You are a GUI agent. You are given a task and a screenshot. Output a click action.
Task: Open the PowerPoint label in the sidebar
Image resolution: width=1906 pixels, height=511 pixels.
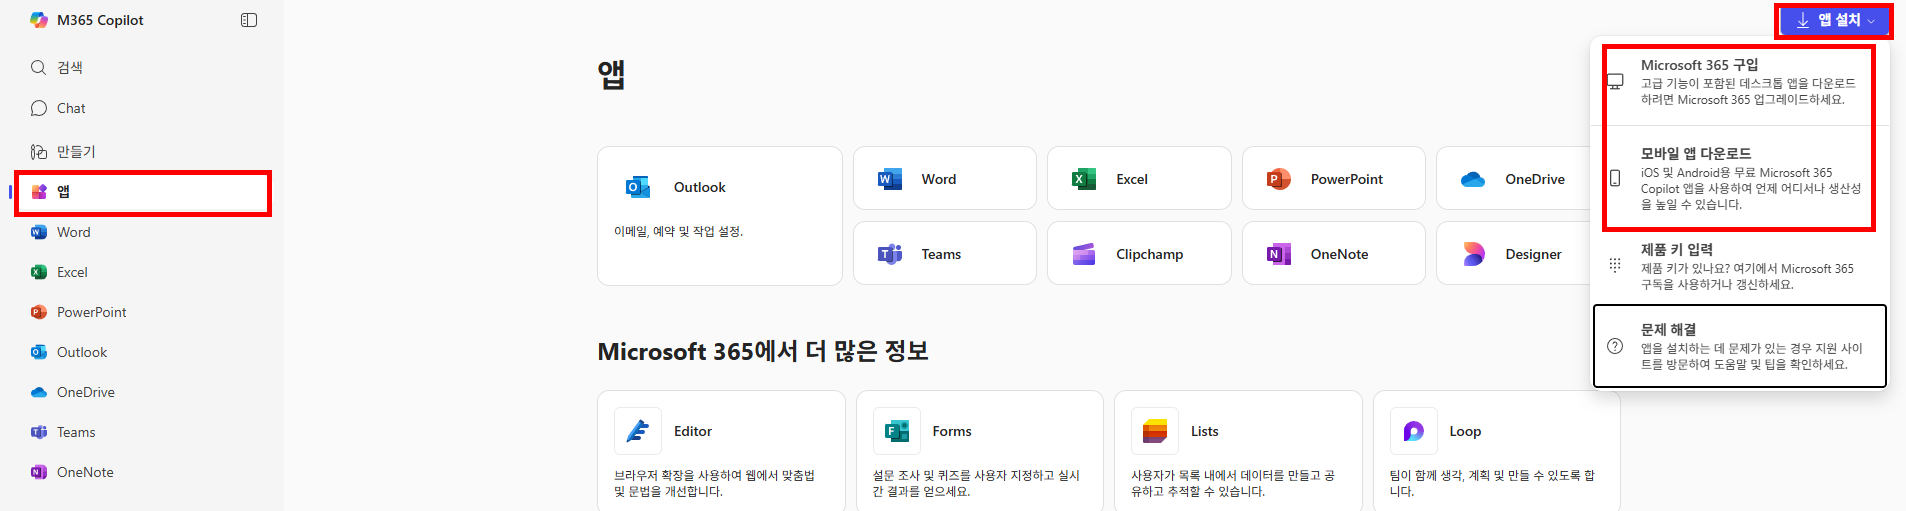92,312
